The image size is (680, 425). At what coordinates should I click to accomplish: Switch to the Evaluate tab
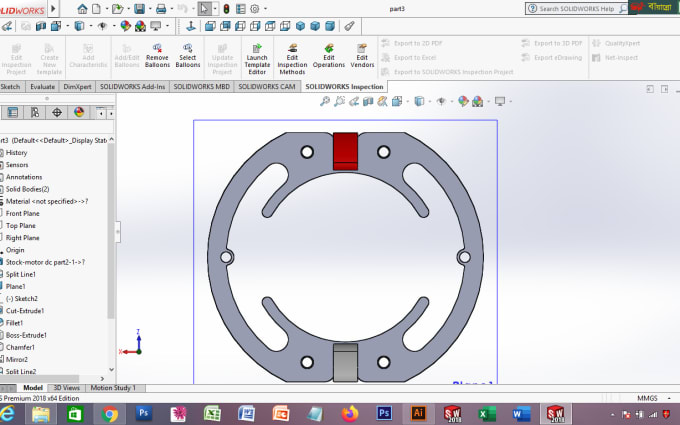pyautogui.click(x=42, y=86)
